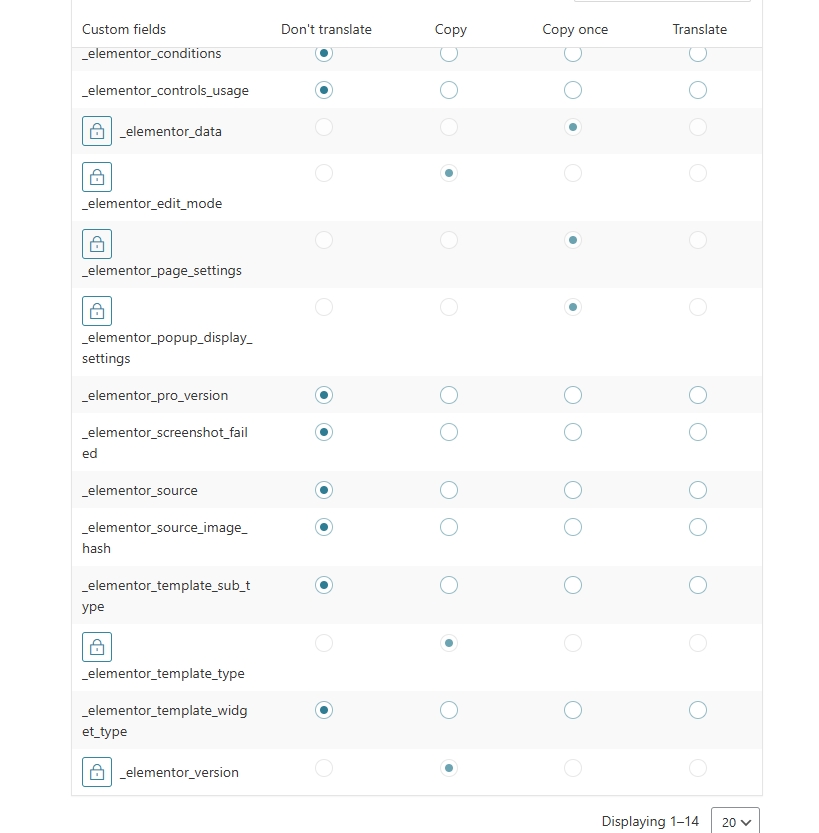Image resolution: width=819 pixels, height=833 pixels.
Task: Open the items-per-page dropdown showing 20
Action: click(735, 821)
